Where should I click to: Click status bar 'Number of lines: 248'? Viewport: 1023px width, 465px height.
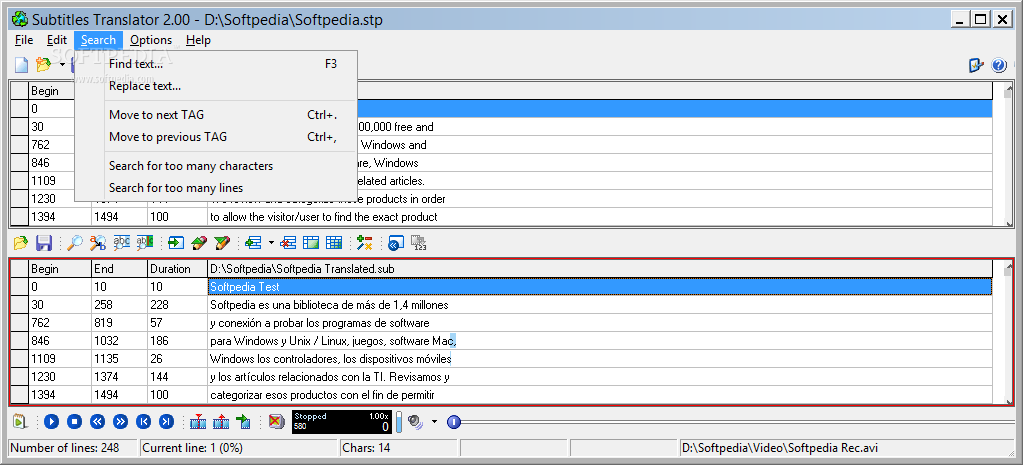click(x=73, y=448)
